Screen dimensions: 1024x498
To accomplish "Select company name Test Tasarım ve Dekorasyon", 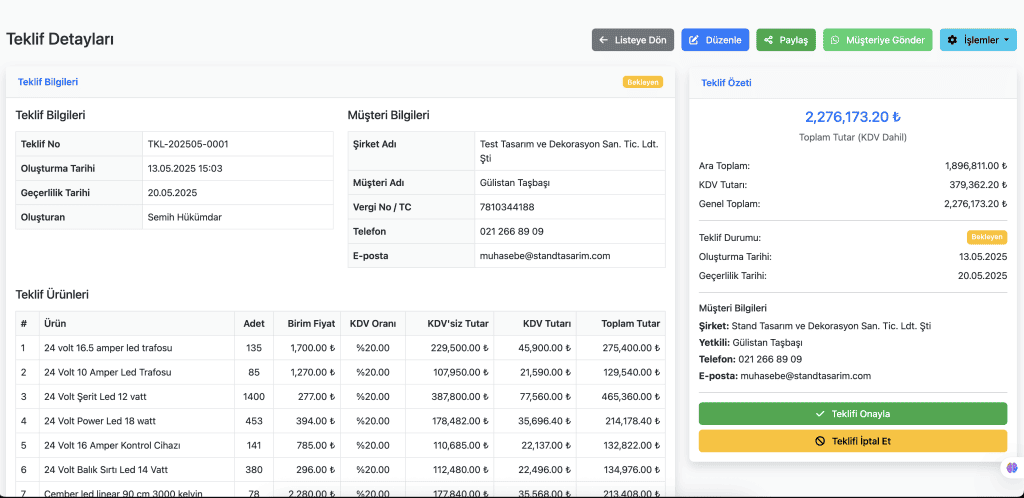I will (x=569, y=150).
